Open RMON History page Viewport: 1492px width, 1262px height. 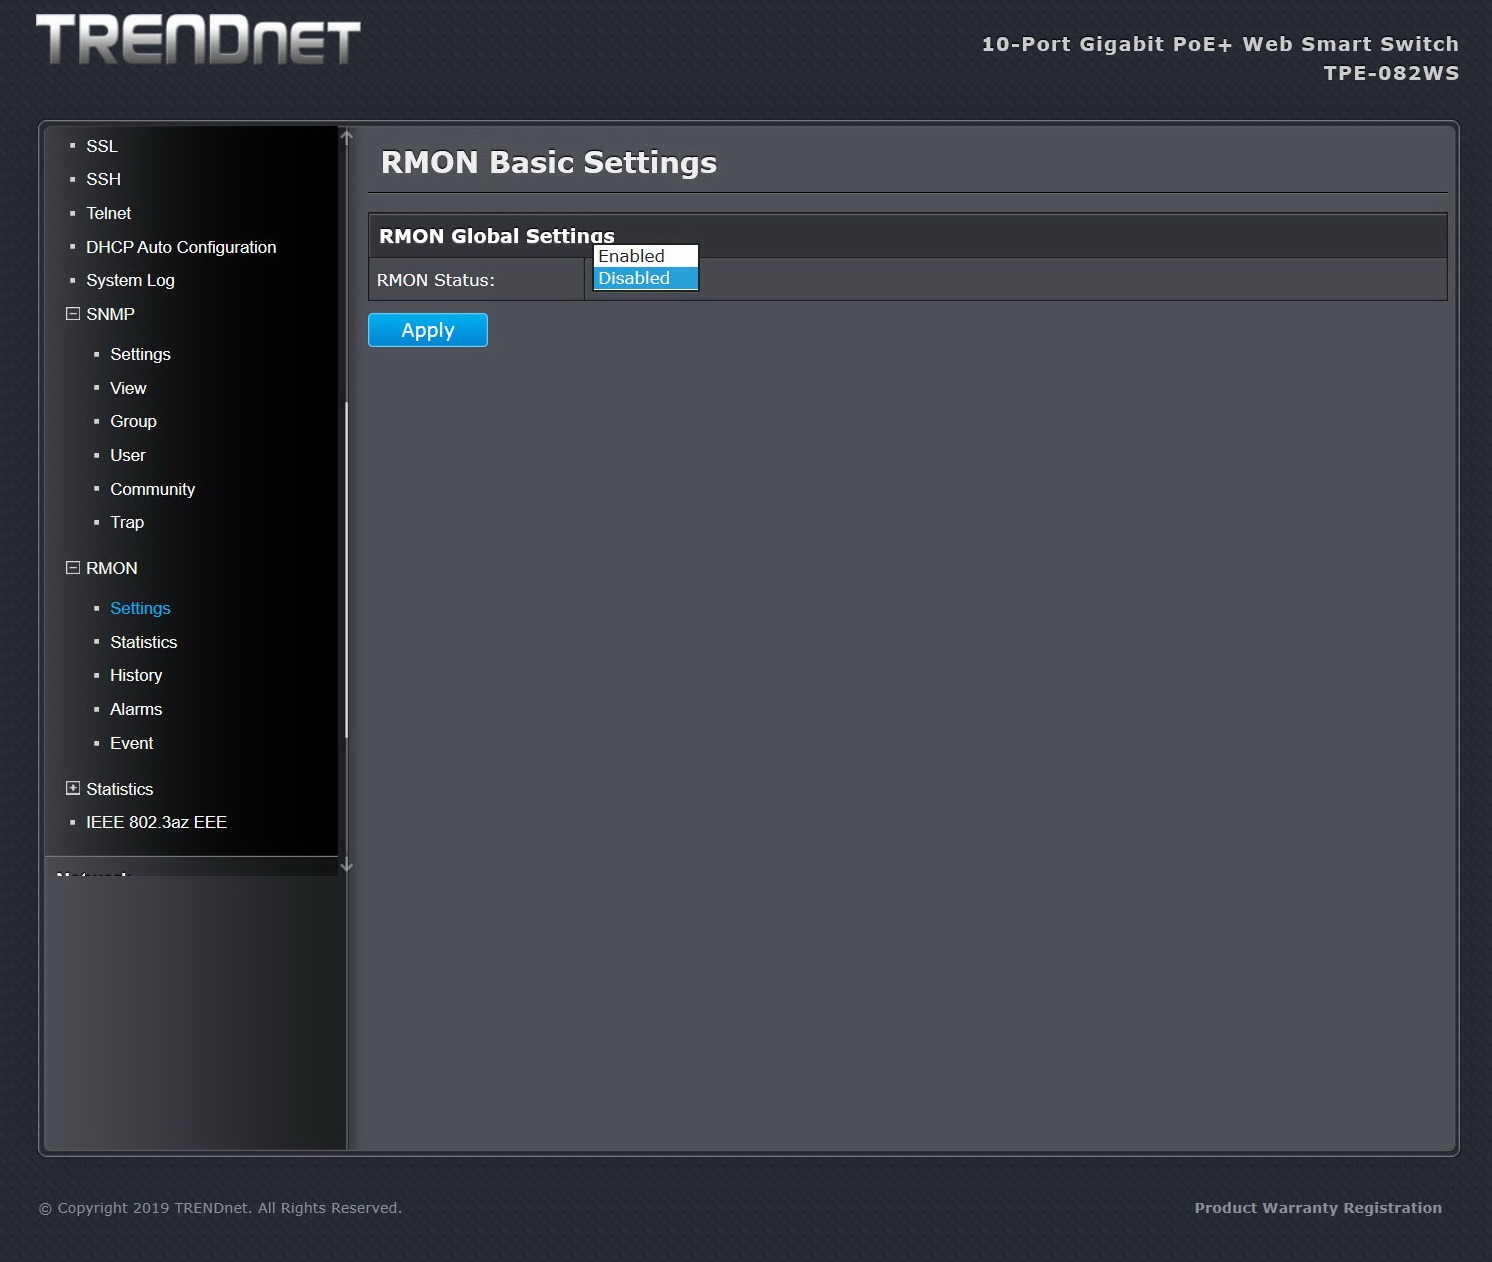pyautogui.click(x=136, y=675)
